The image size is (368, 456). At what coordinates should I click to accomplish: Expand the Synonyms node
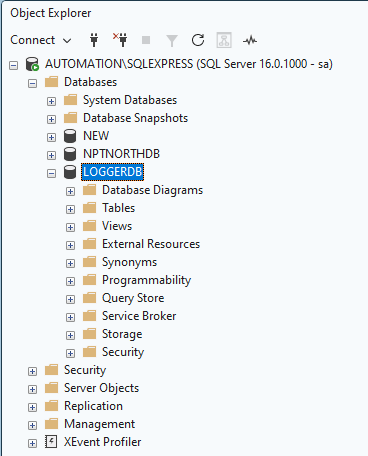[70, 263]
